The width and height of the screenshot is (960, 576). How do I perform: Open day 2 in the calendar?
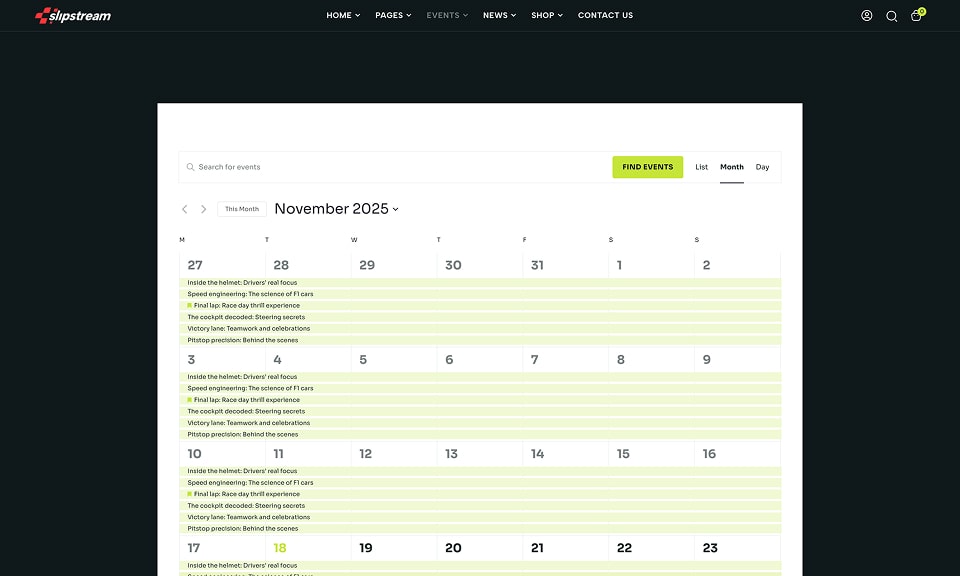coord(707,265)
